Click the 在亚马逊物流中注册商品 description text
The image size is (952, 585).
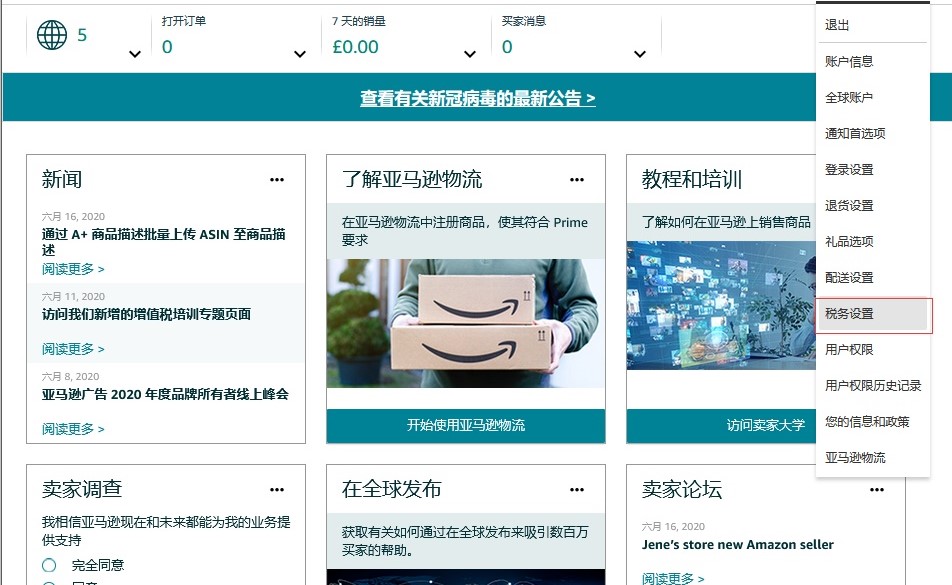[x=464, y=231]
